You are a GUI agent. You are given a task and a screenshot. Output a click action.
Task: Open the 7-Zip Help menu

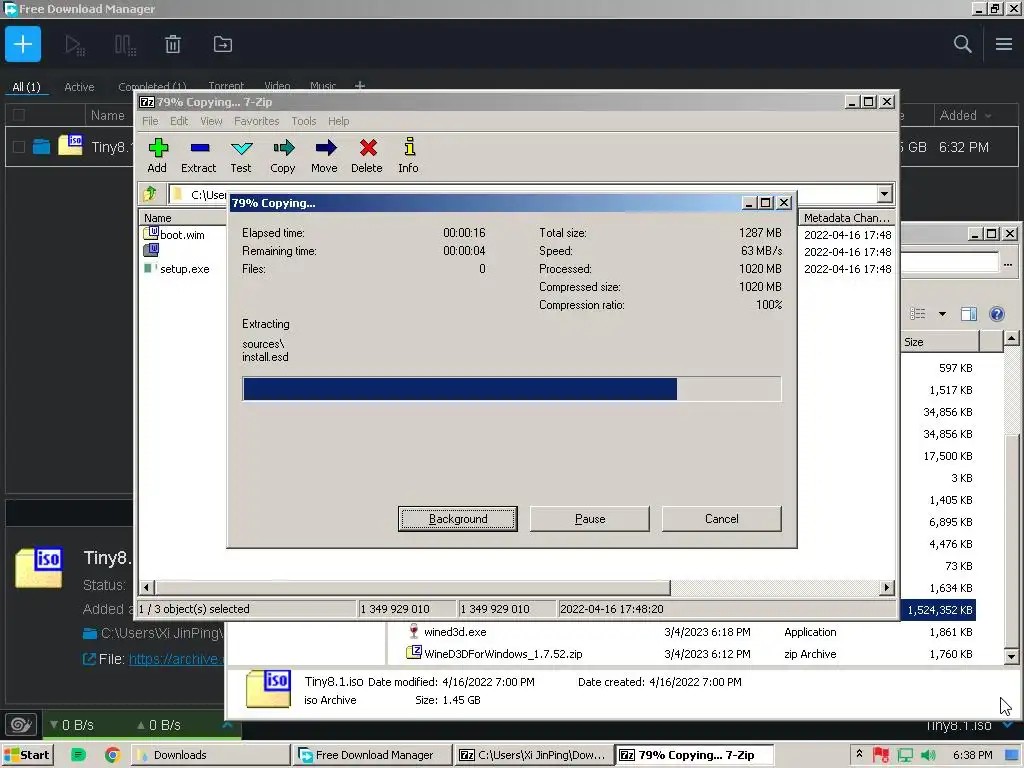coord(338,121)
